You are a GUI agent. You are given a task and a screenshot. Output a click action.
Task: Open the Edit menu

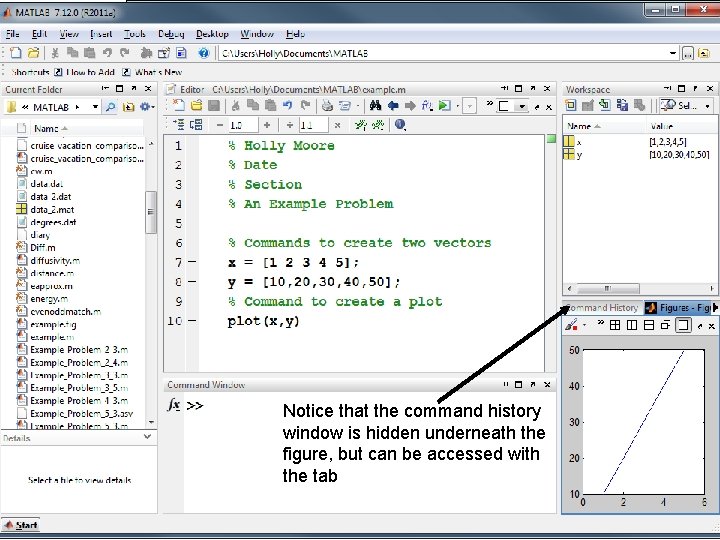tap(39, 34)
